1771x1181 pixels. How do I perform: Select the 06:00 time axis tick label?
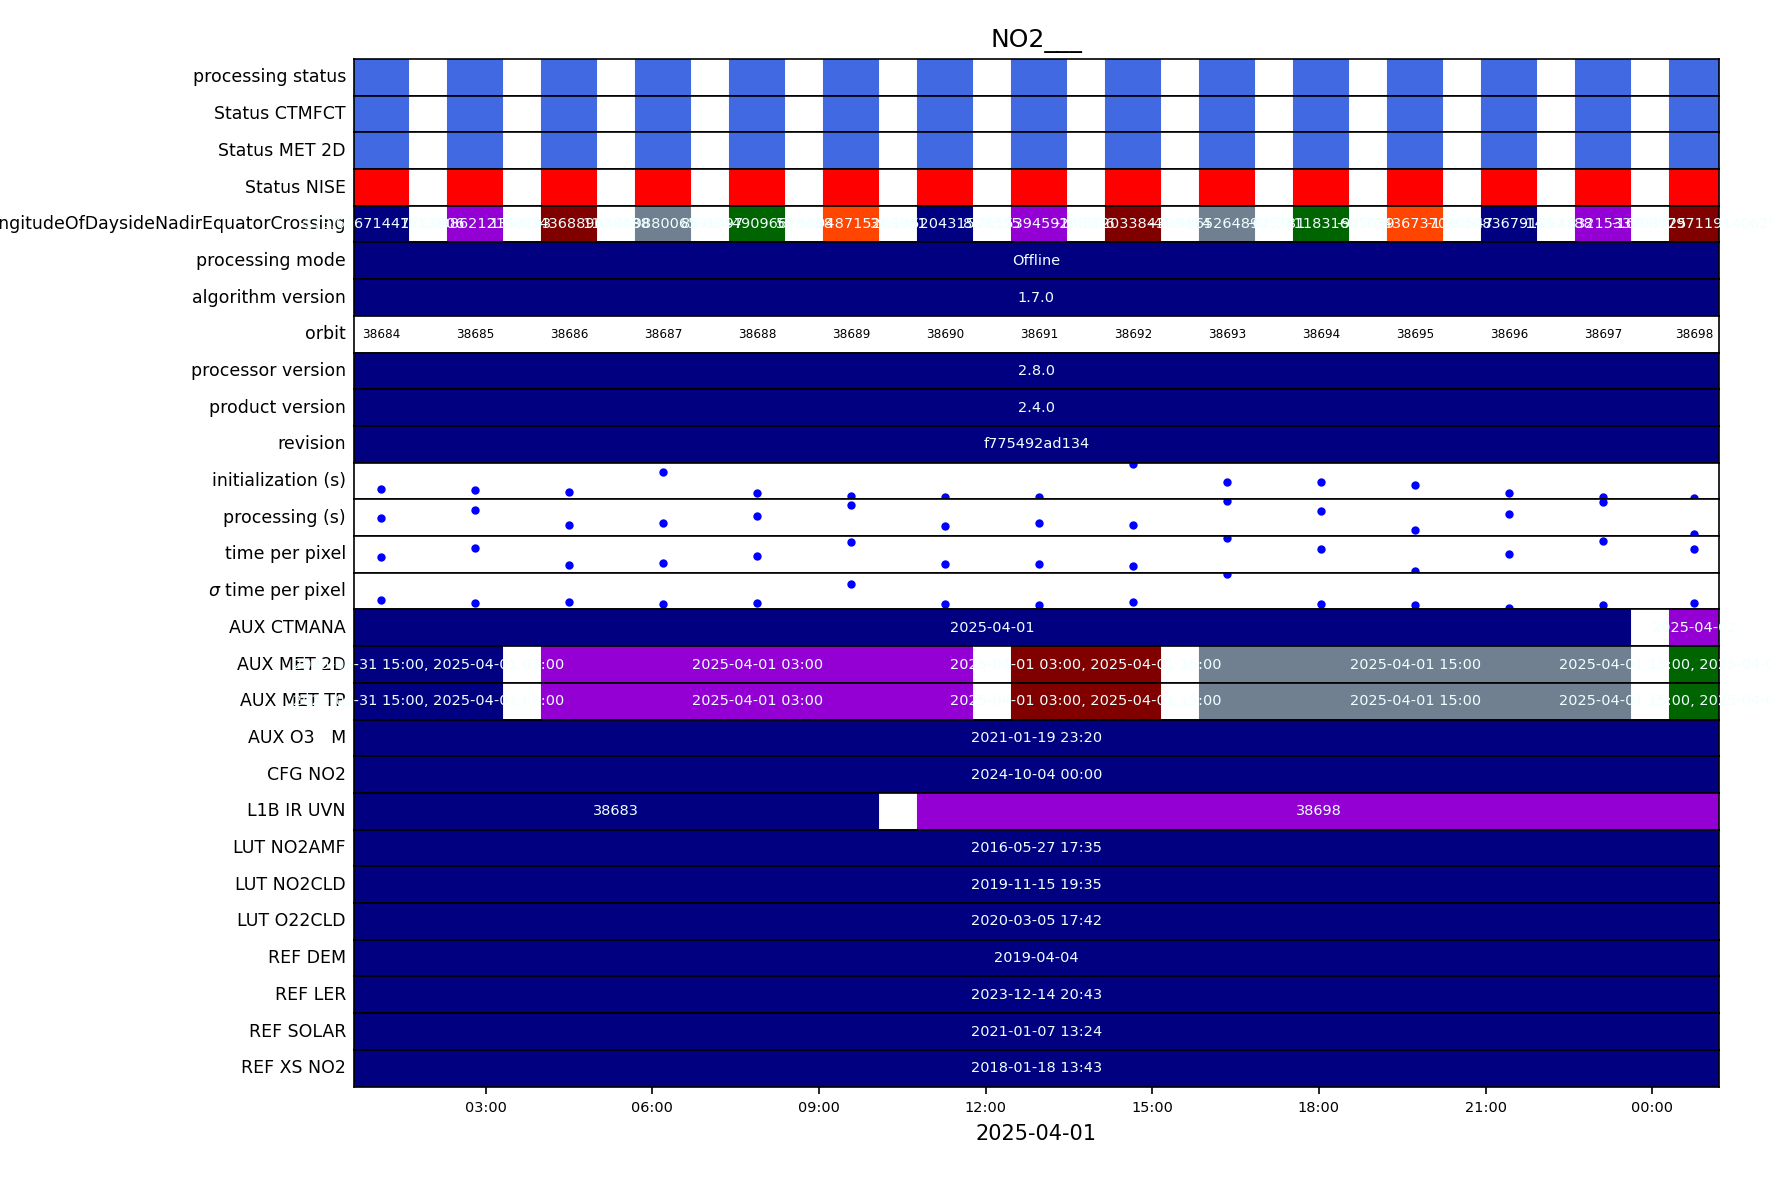(652, 1107)
